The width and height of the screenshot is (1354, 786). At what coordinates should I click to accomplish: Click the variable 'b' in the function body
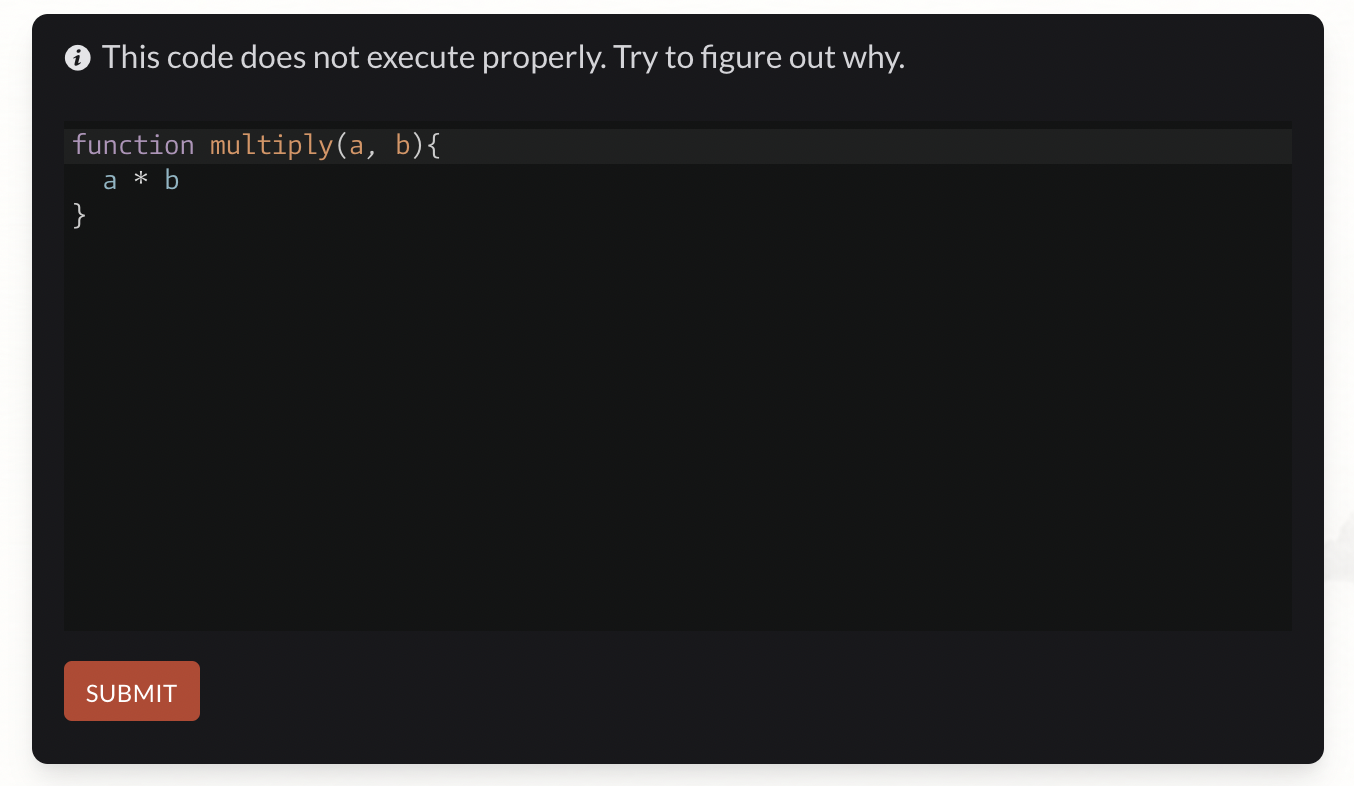[x=172, y=181]
